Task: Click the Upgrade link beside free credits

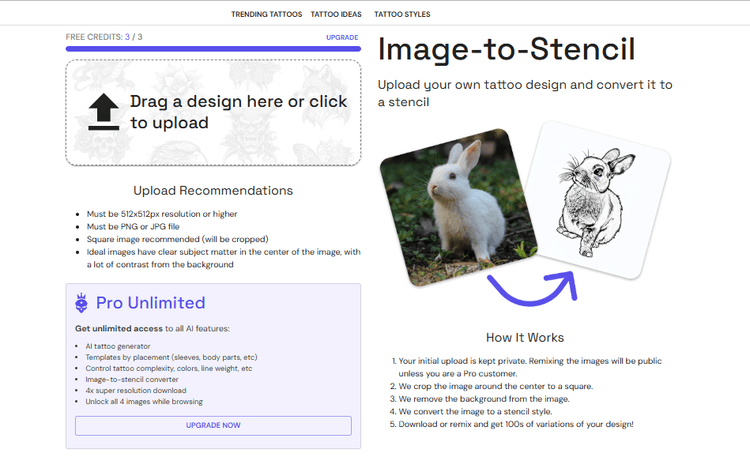Action: point(342,37)
